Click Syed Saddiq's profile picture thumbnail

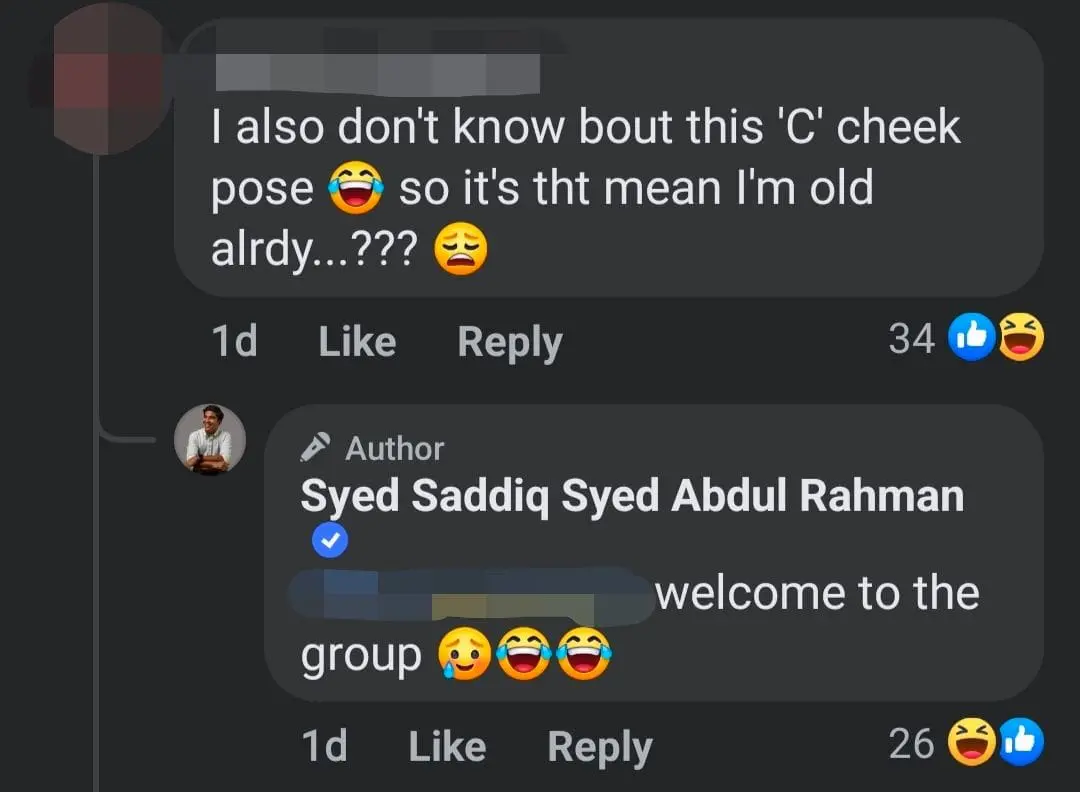pos(210,441)
